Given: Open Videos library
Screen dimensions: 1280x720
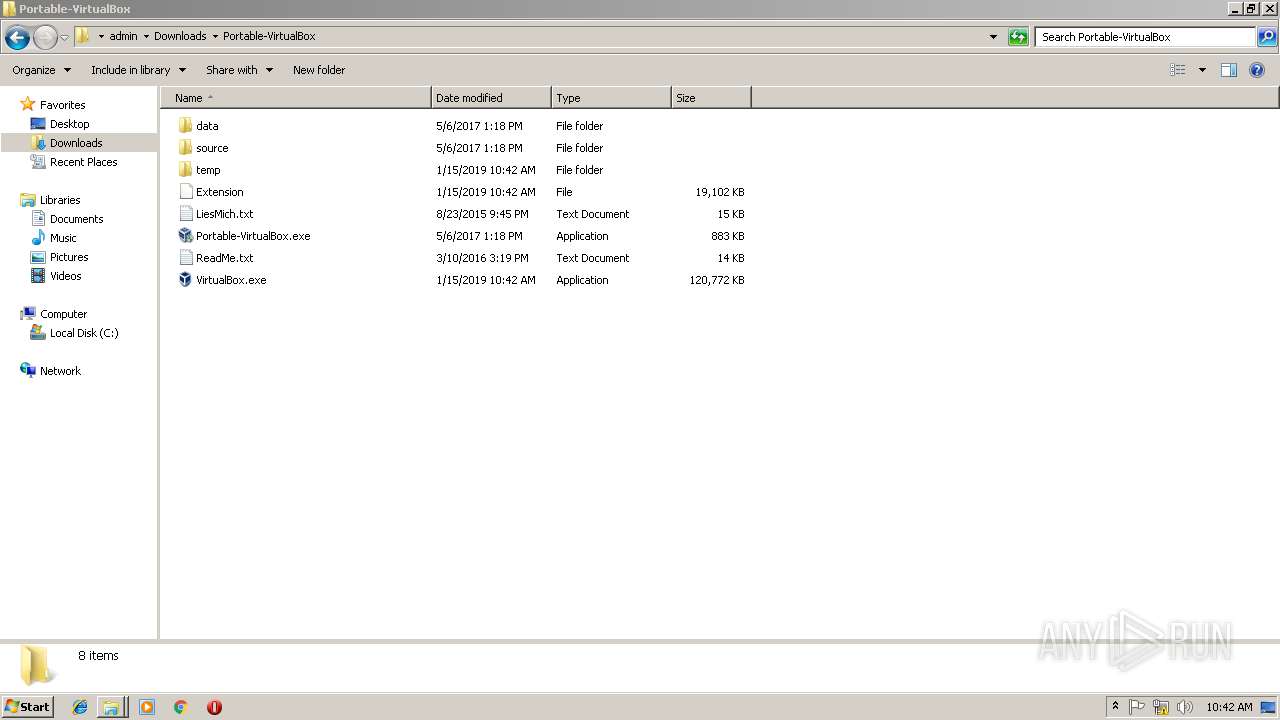Looking at the screenshot, I should coord(66,276).
